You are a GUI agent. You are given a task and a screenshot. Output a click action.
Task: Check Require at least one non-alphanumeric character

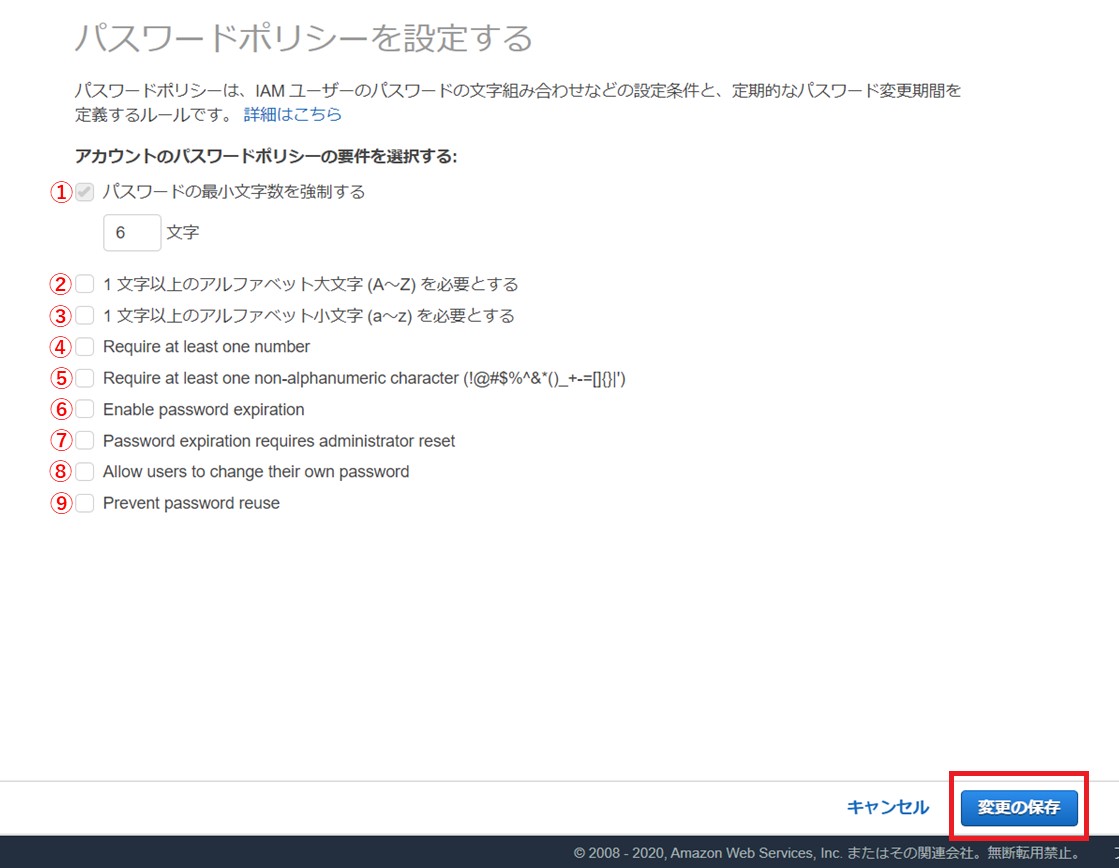tap(84, 378)
